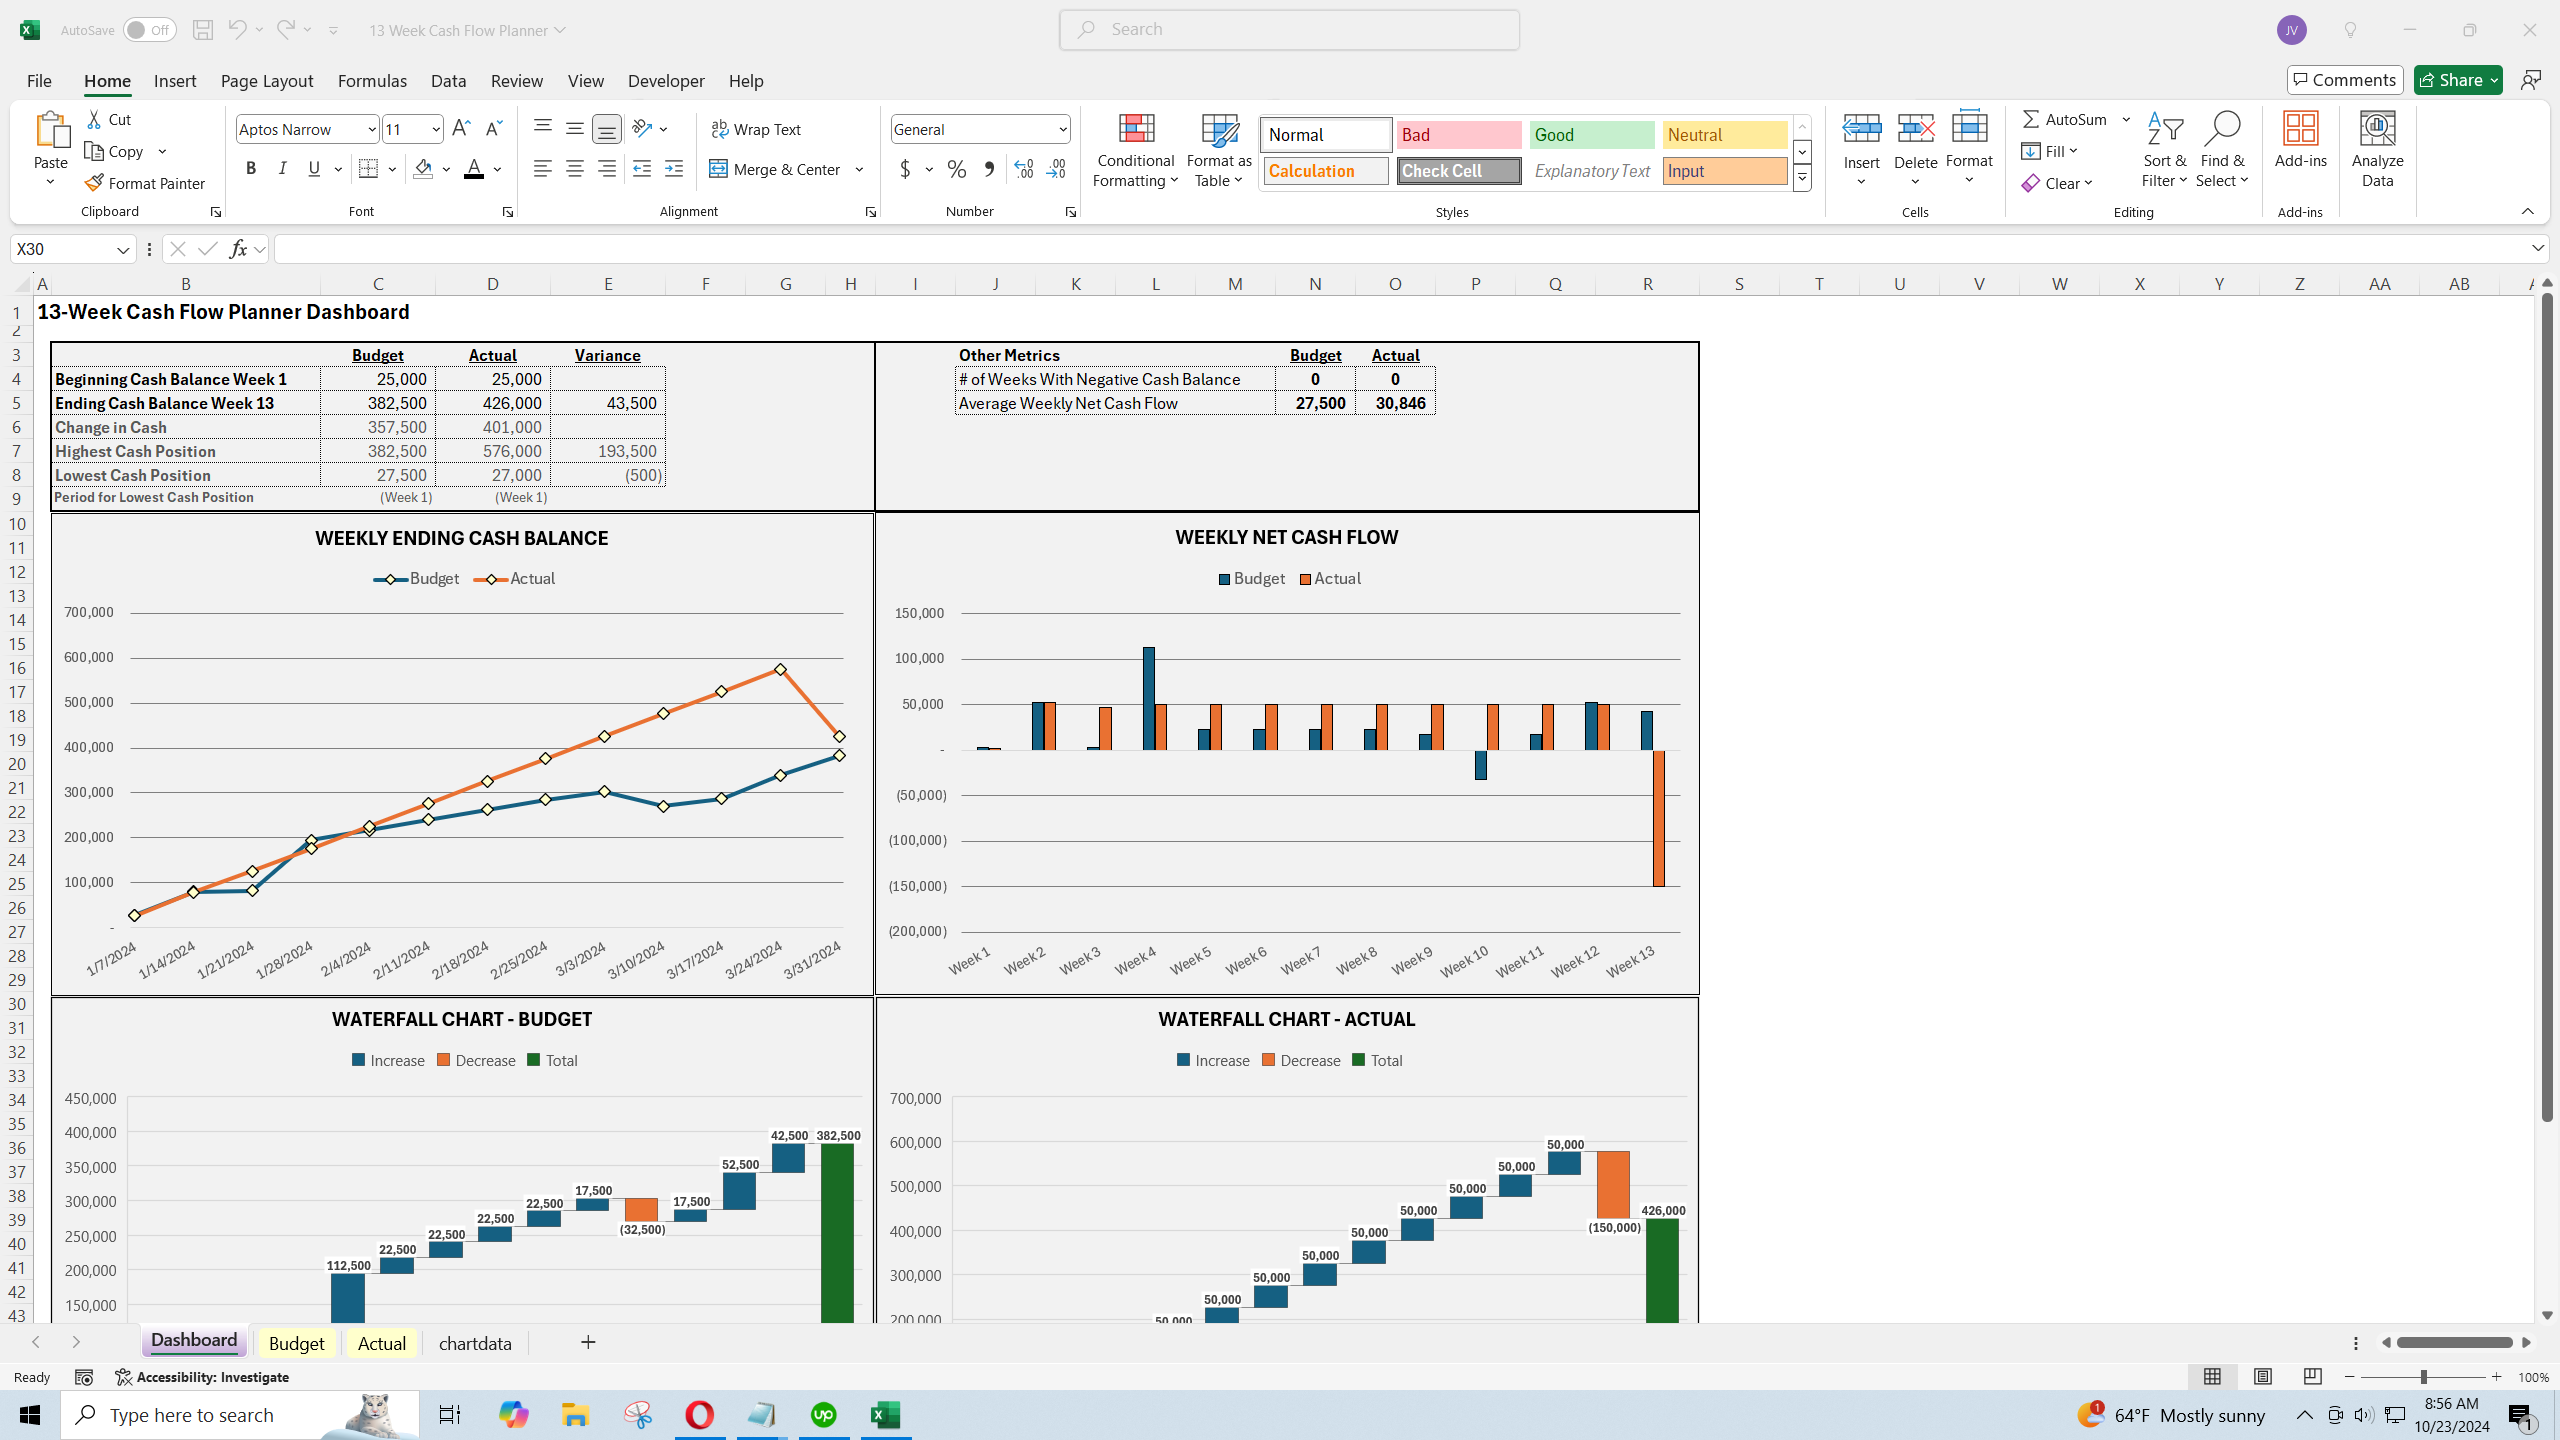Image resolution: width=2560 pixels, height=1440 pixels.
Task: Add a new sheet with plus button
Action: click(588, 1342)
